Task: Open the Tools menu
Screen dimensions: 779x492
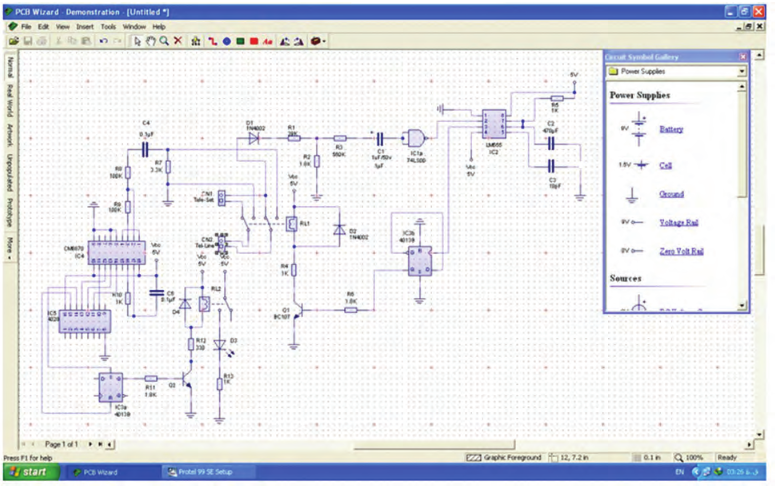Action: pos(108,27)
